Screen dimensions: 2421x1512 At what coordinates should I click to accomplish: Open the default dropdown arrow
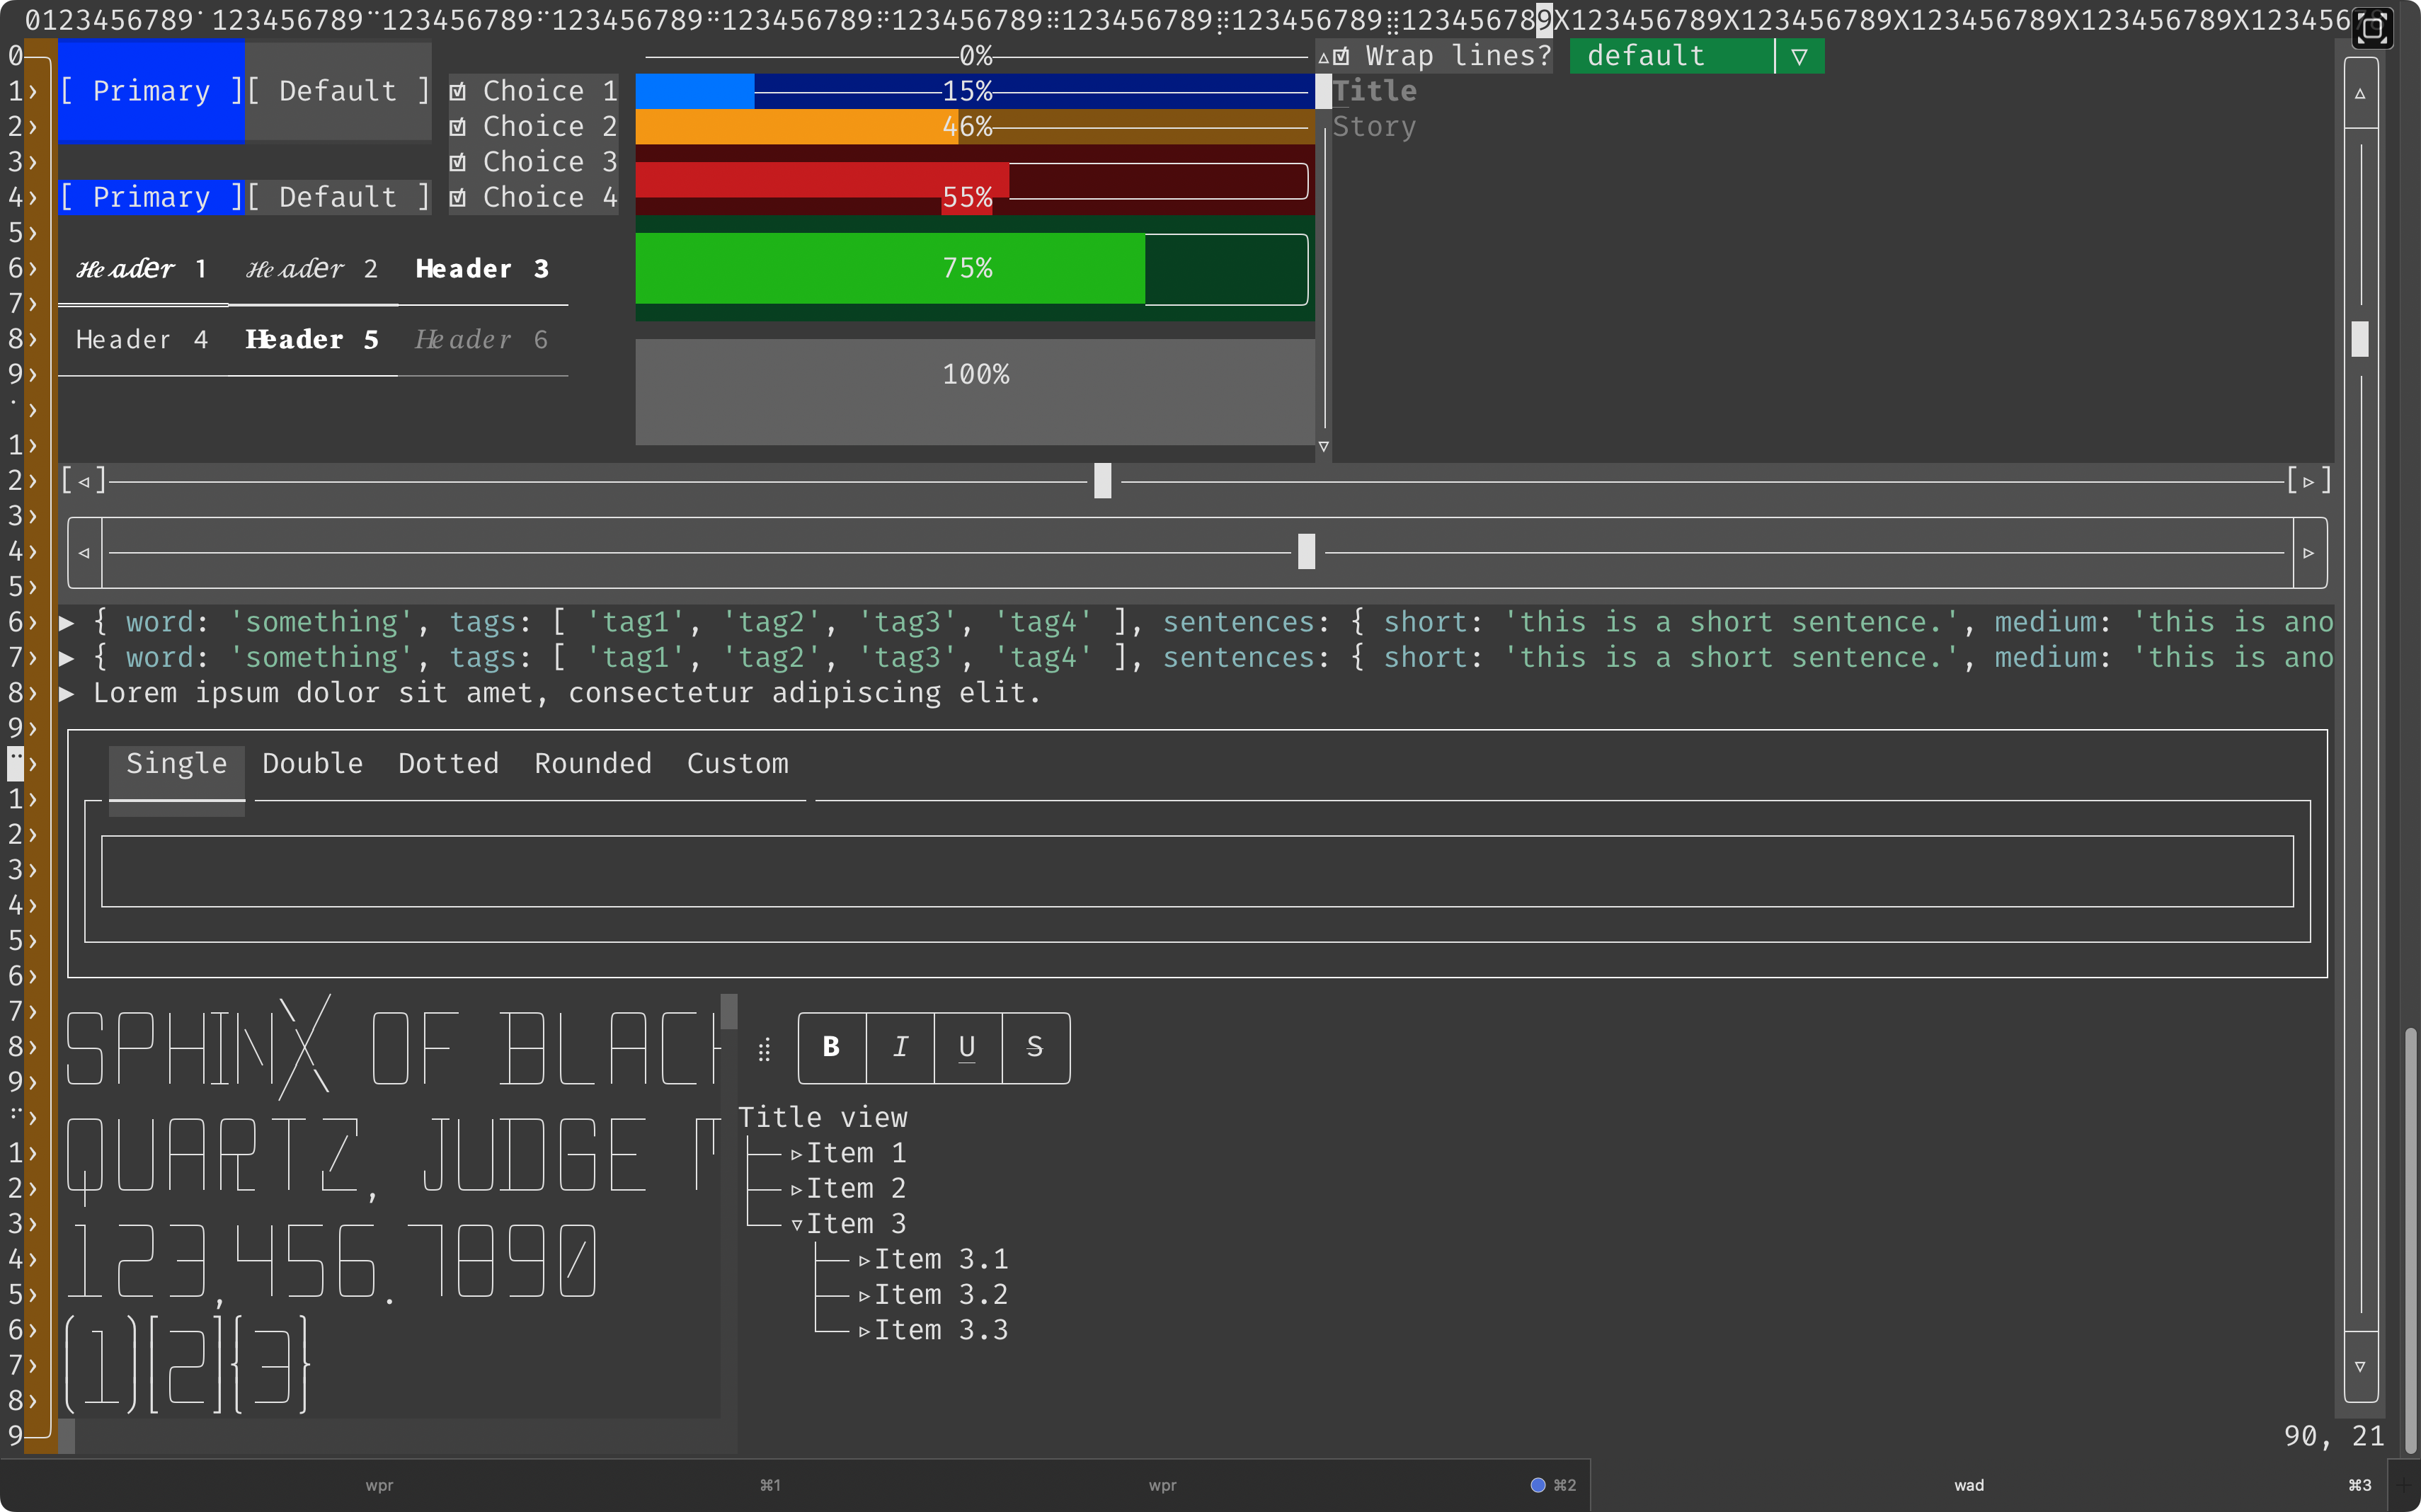pyautogui.click(x=1799, y=57)
